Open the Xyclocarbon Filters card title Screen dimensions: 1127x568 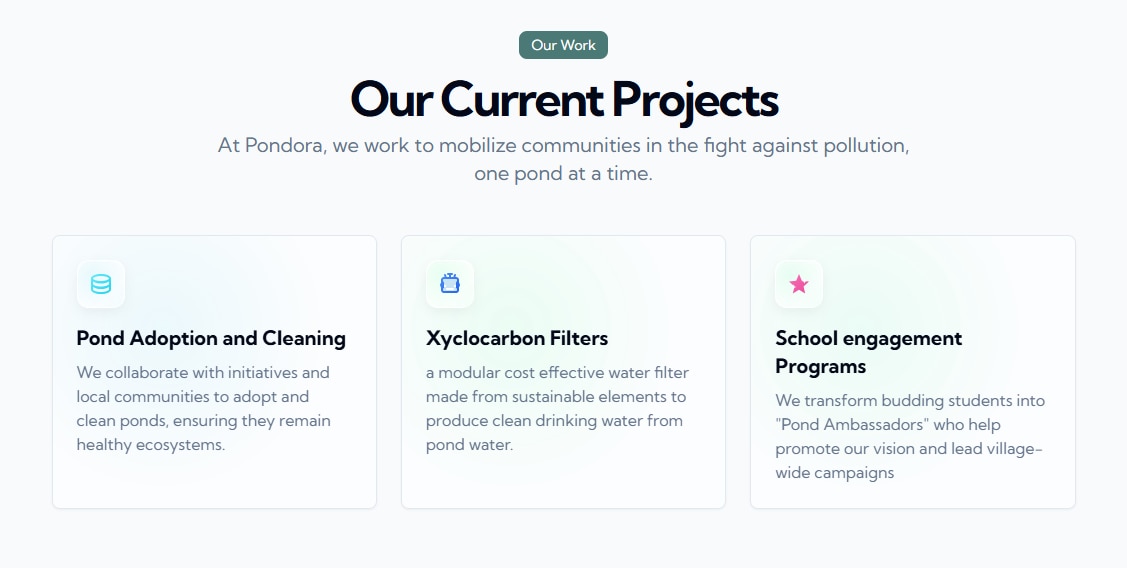pyautogui.click(x=517, y=338)
